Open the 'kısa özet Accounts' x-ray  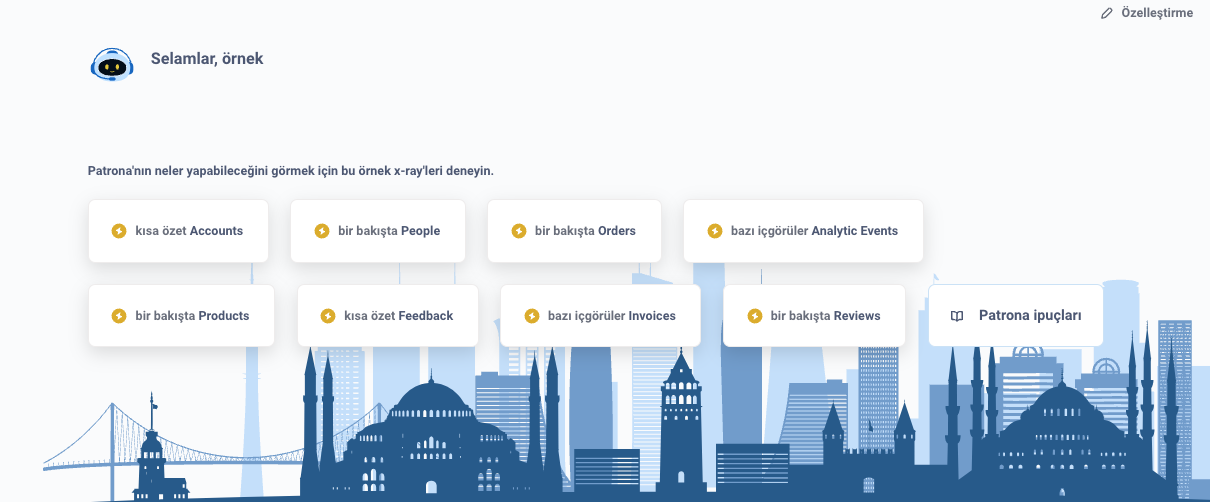click(x=188, y=231)
